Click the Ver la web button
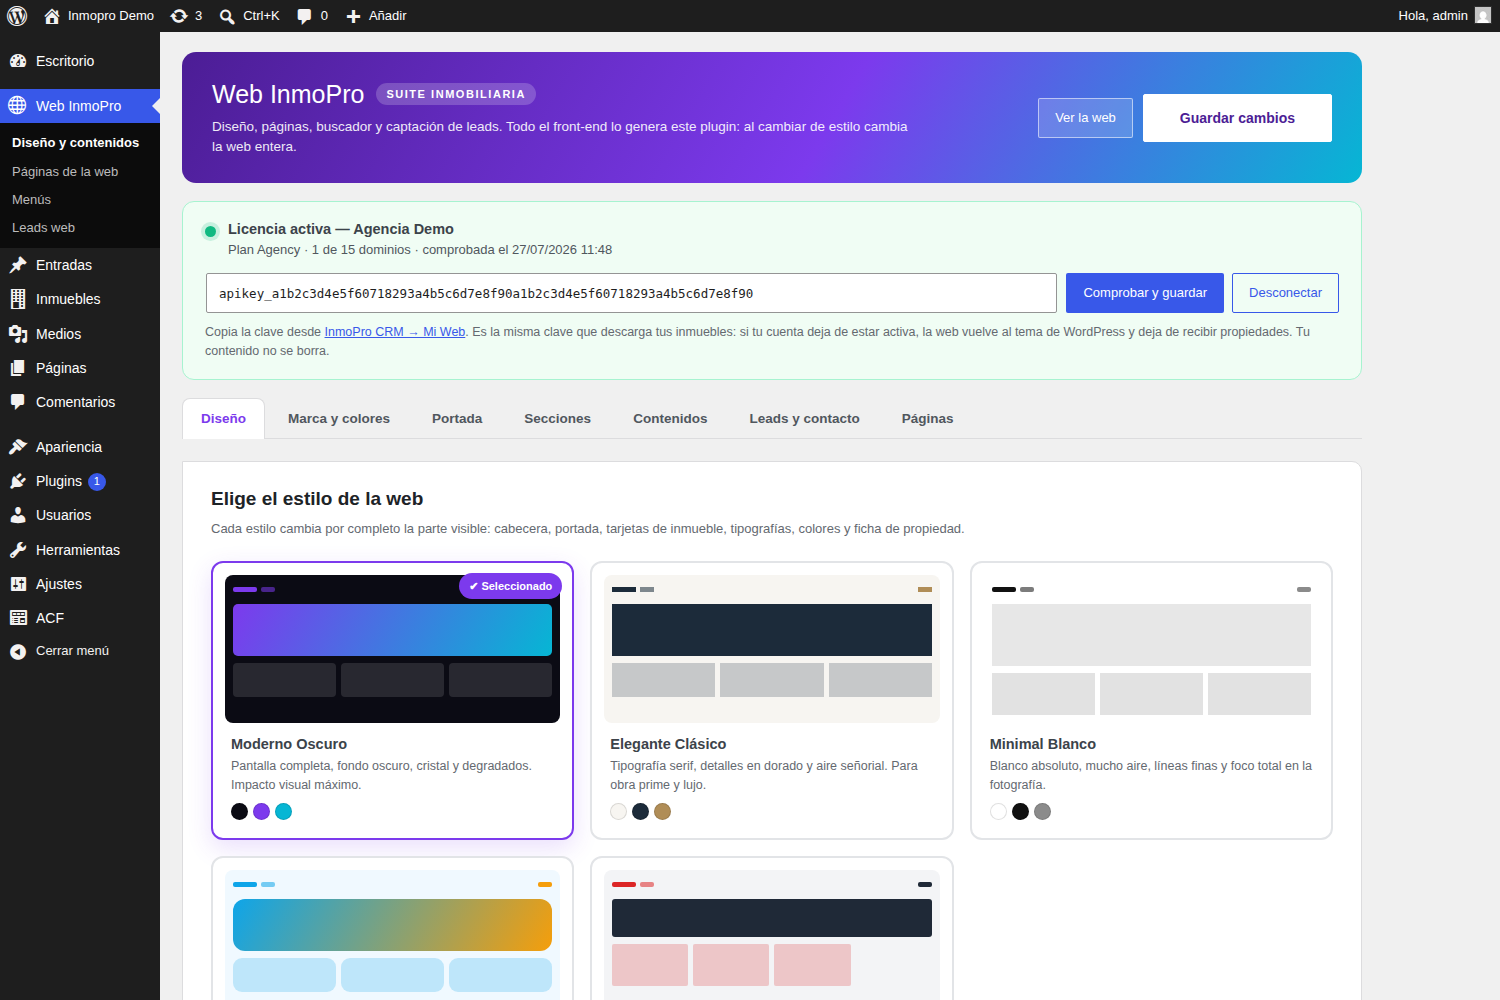1500x1000 pixels. click(x=1085, y=118)
